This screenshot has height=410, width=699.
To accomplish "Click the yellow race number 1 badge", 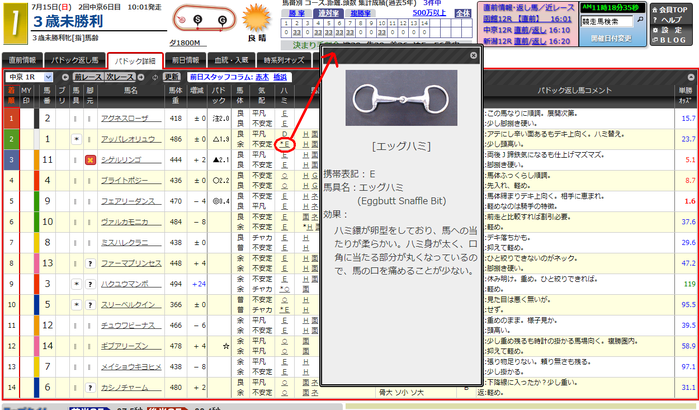I will click(16, 25).
